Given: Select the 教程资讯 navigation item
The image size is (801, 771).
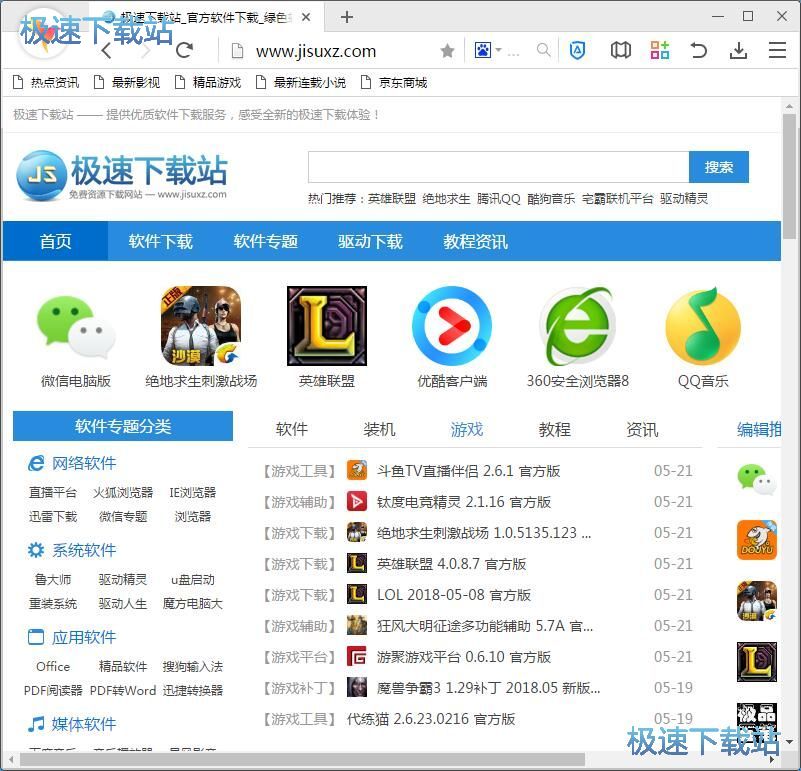Looking at the screenshot, I should coord(476,241).
